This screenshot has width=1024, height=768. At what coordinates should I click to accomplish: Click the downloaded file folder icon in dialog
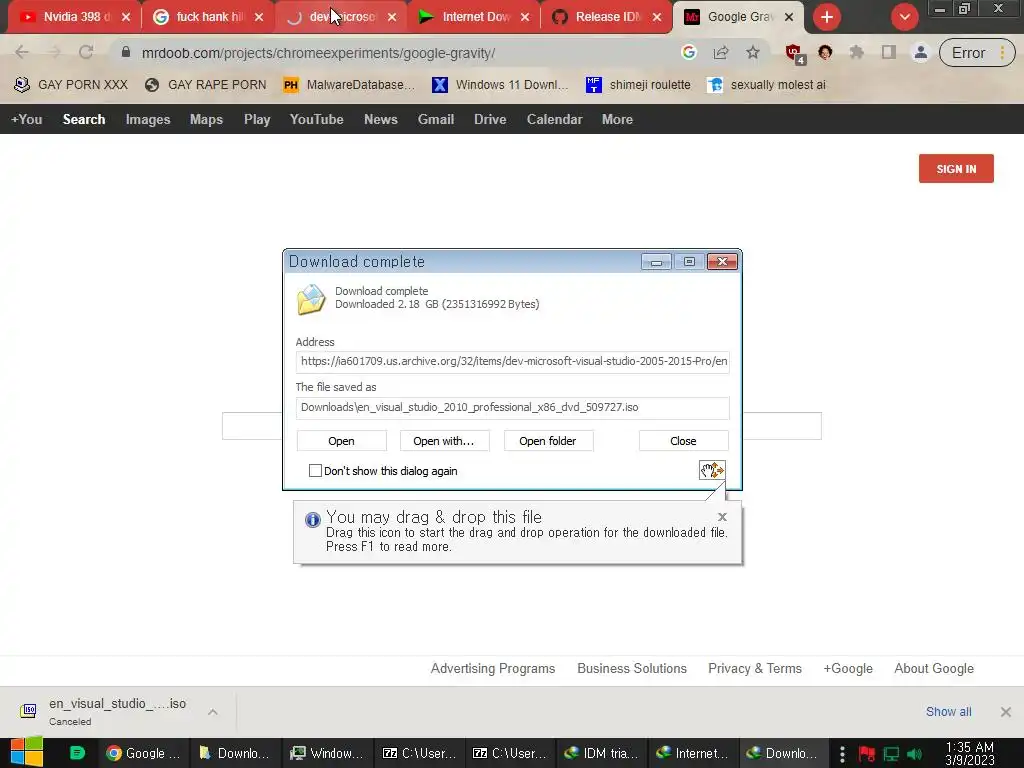311,299
